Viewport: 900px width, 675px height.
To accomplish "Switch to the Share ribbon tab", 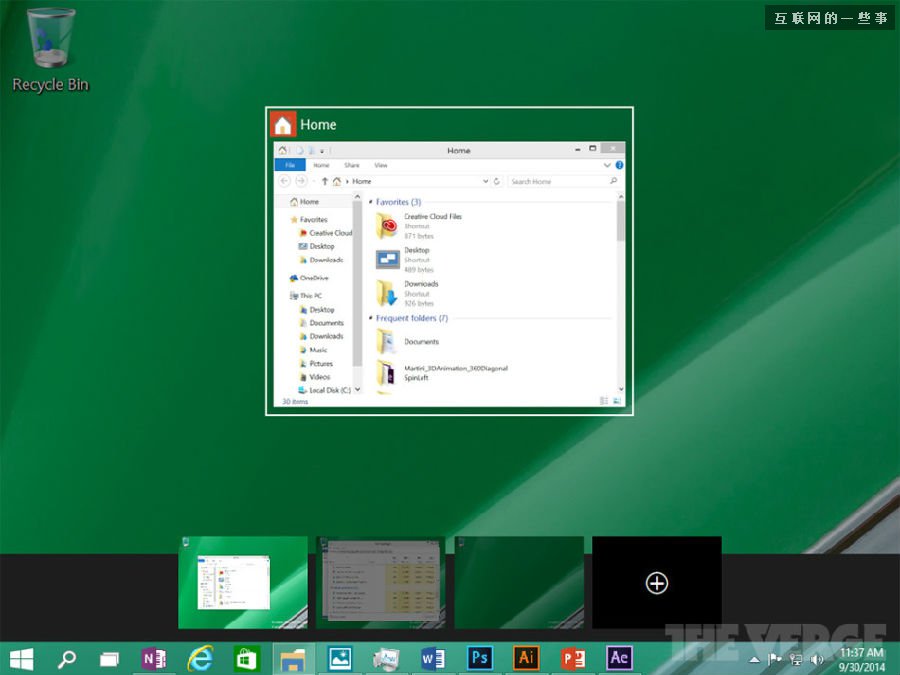I will [352, 165].
